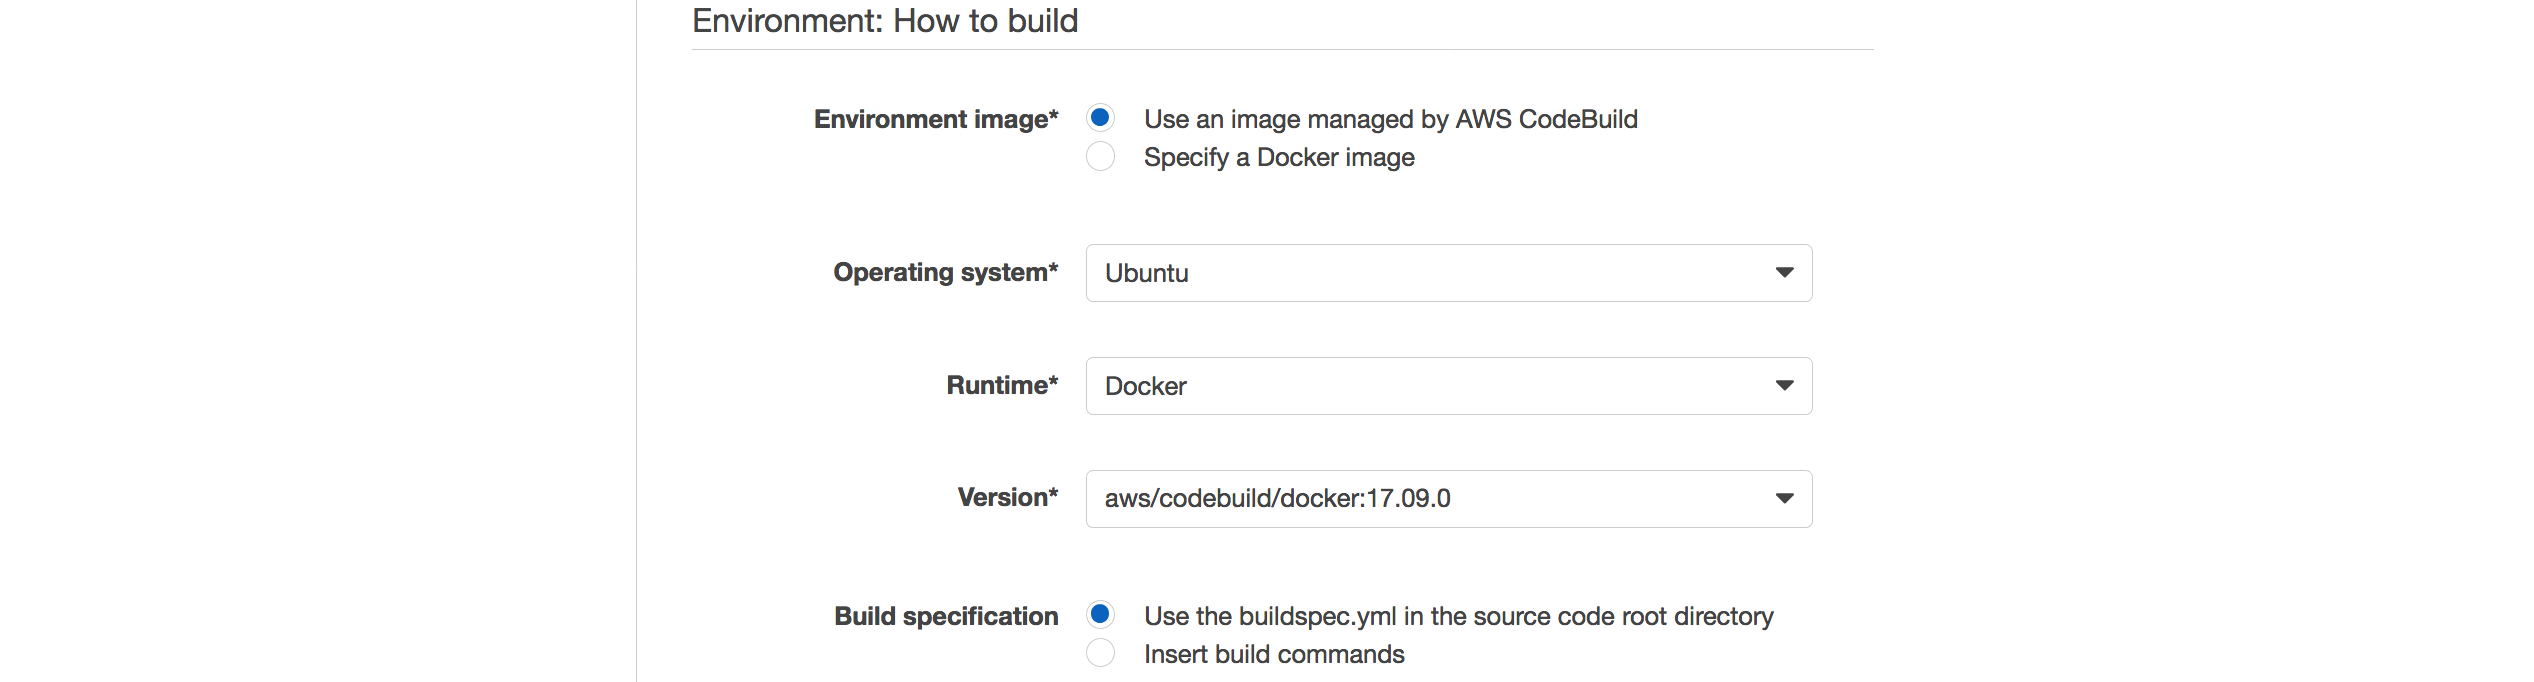This screenshot has width=2534, height=682.
Task: Click the arrow icon on the Ubuntu dropdown
Action: coord(1784,273)
